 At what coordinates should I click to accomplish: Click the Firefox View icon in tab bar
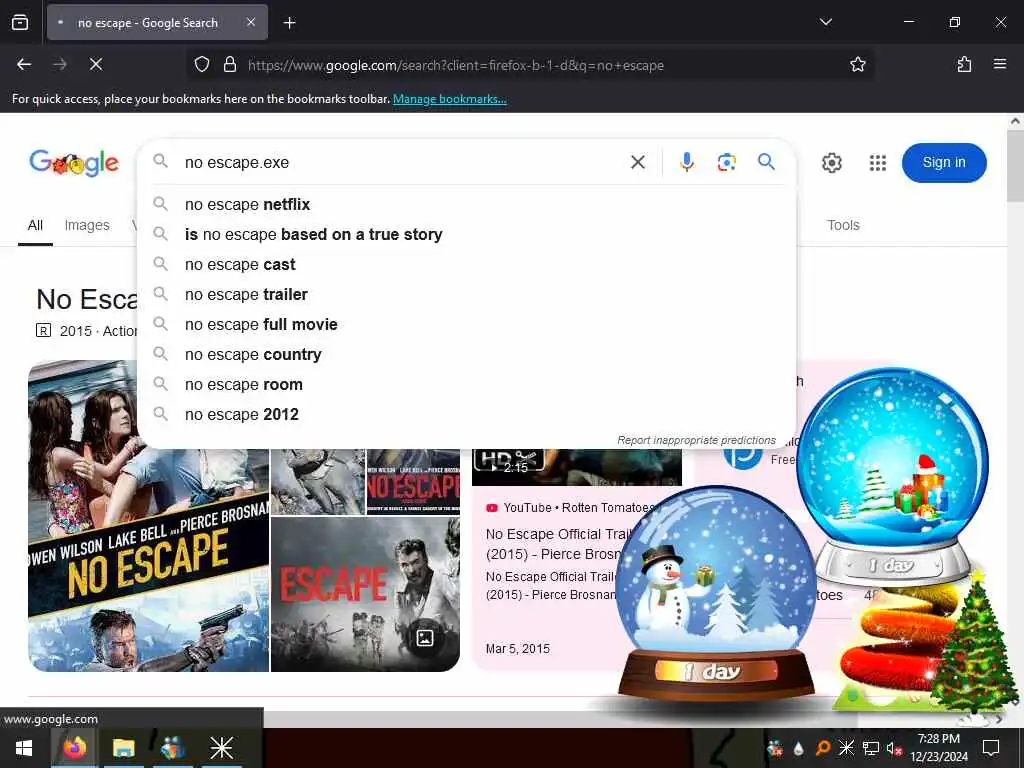(20, 22)
